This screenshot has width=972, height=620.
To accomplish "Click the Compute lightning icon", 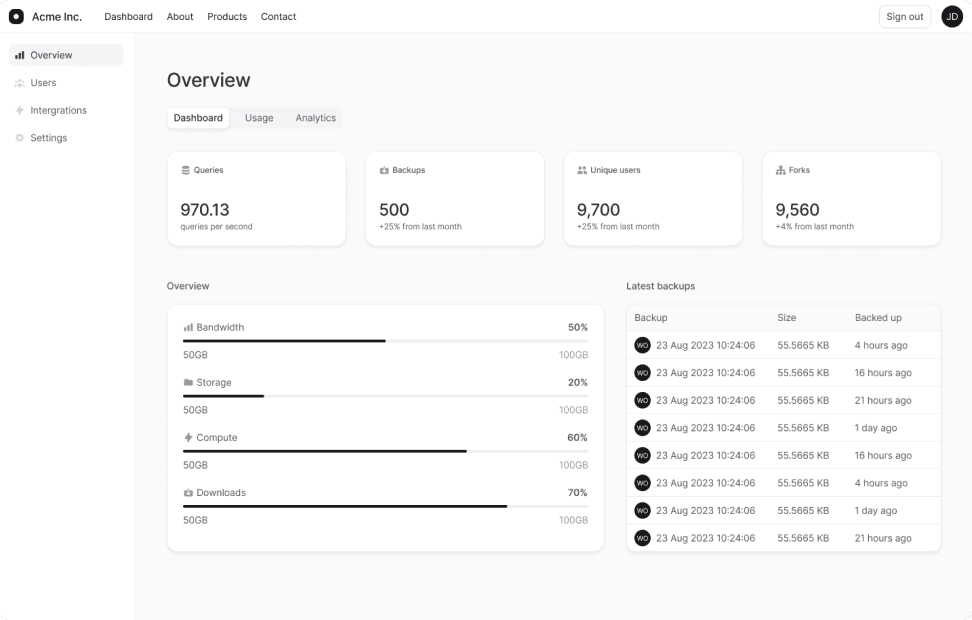I will [188, 438].
